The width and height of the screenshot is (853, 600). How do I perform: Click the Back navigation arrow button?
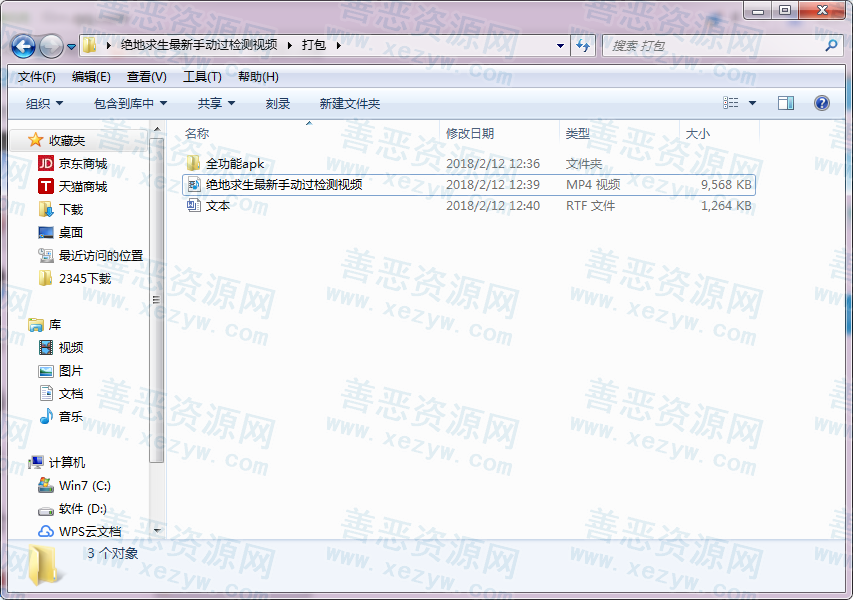coord(24,46)
